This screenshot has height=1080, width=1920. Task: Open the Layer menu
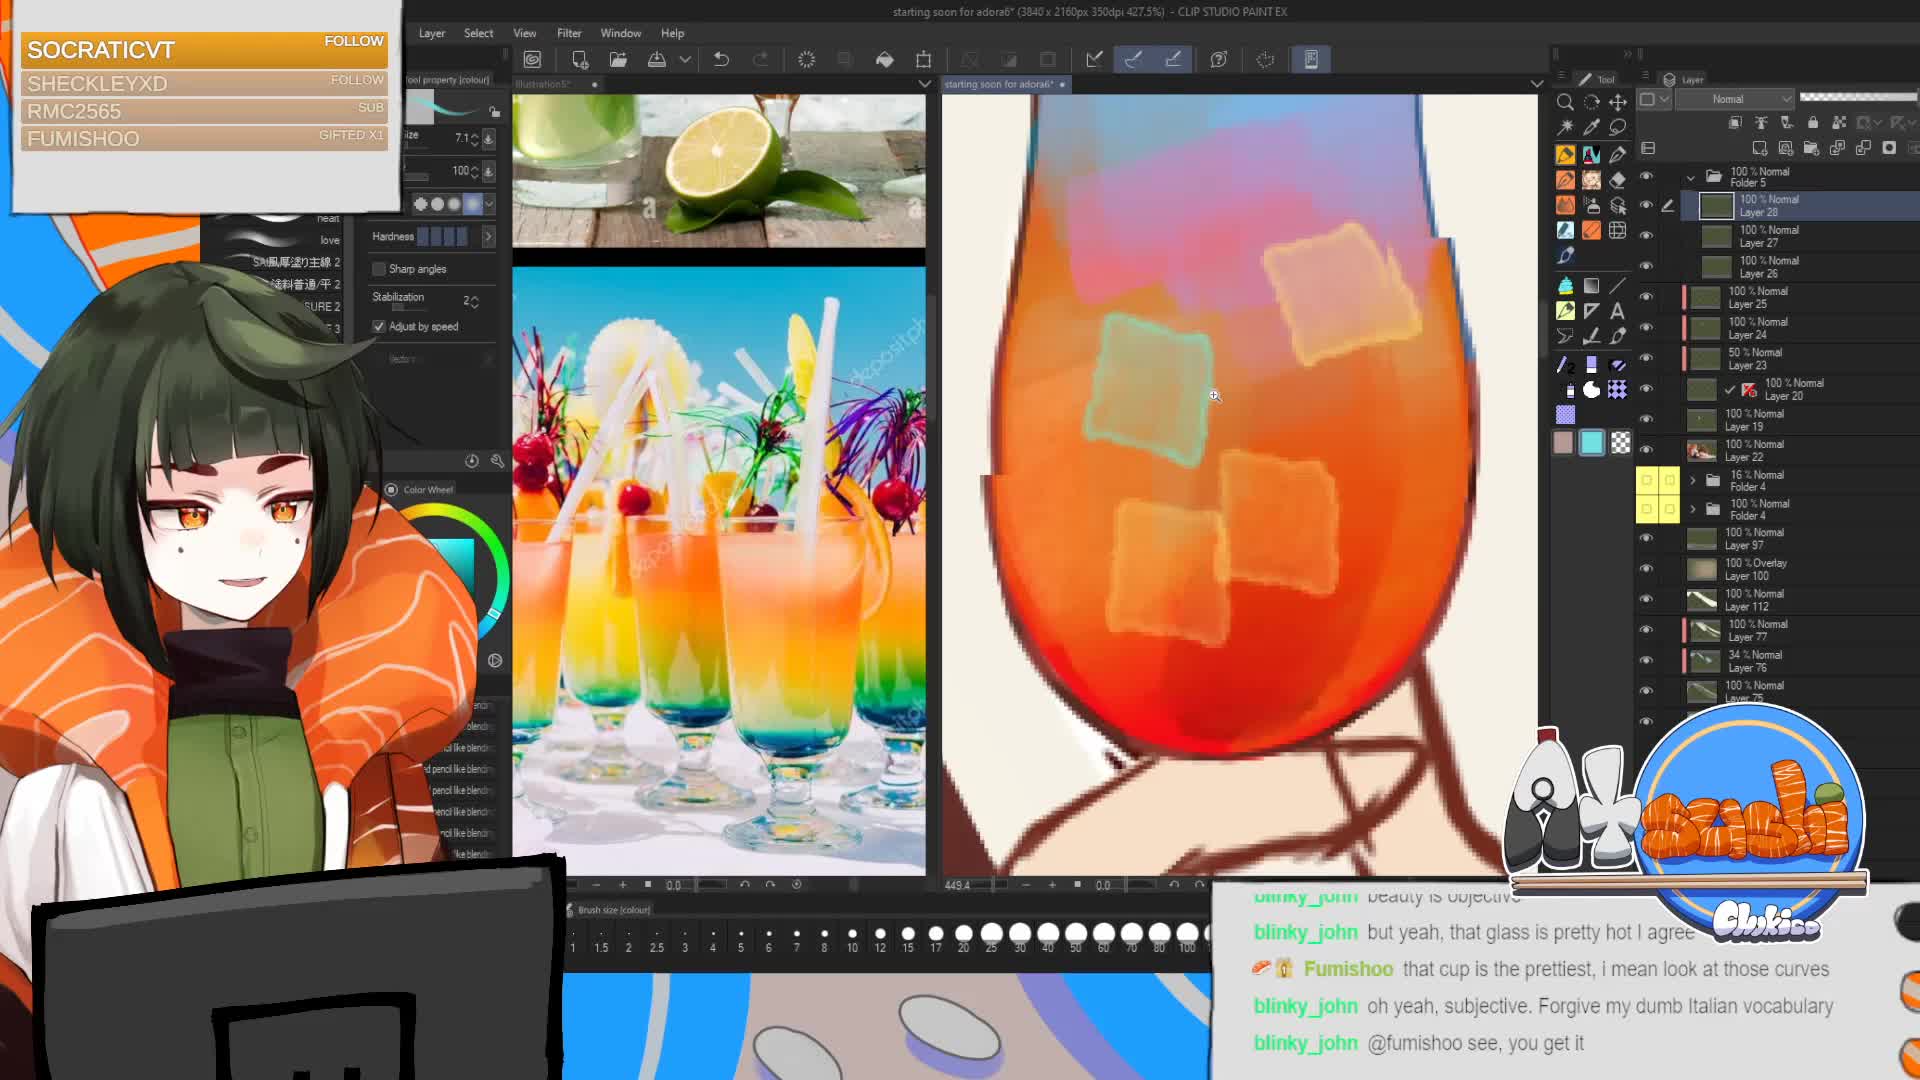click(432, 33)
